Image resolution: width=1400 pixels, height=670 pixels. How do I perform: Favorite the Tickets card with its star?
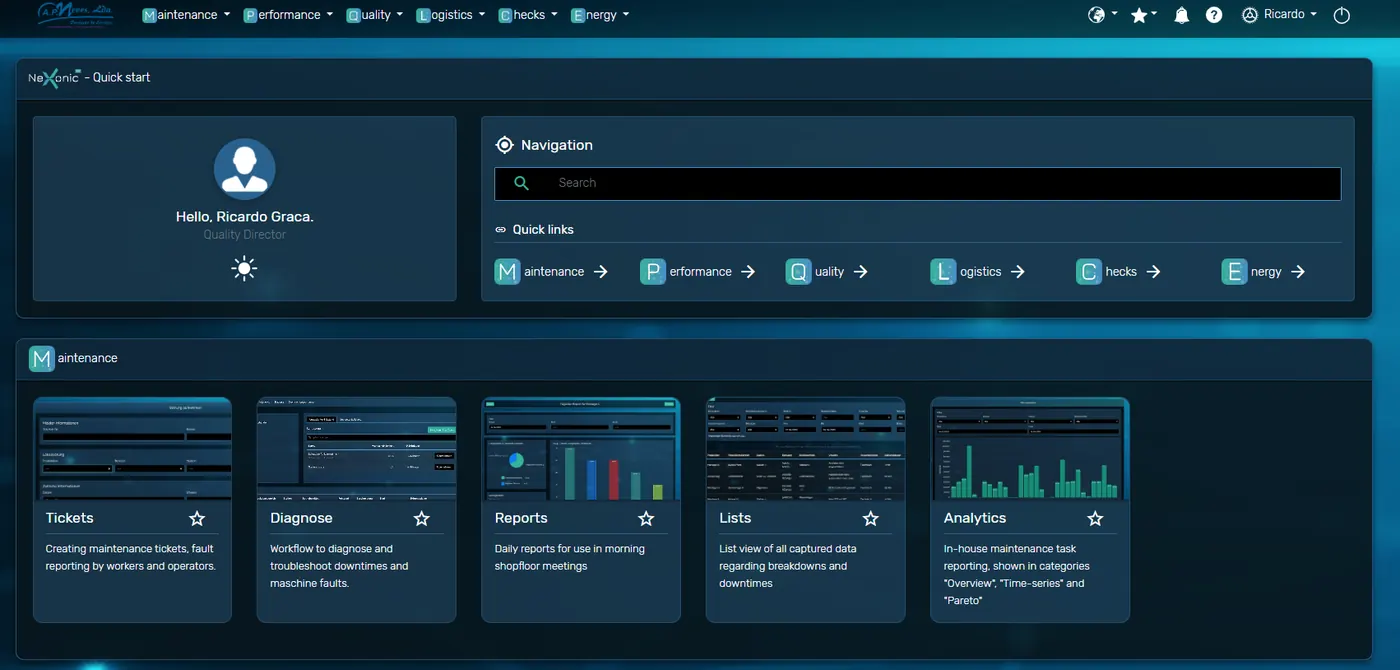coord(197,518)
